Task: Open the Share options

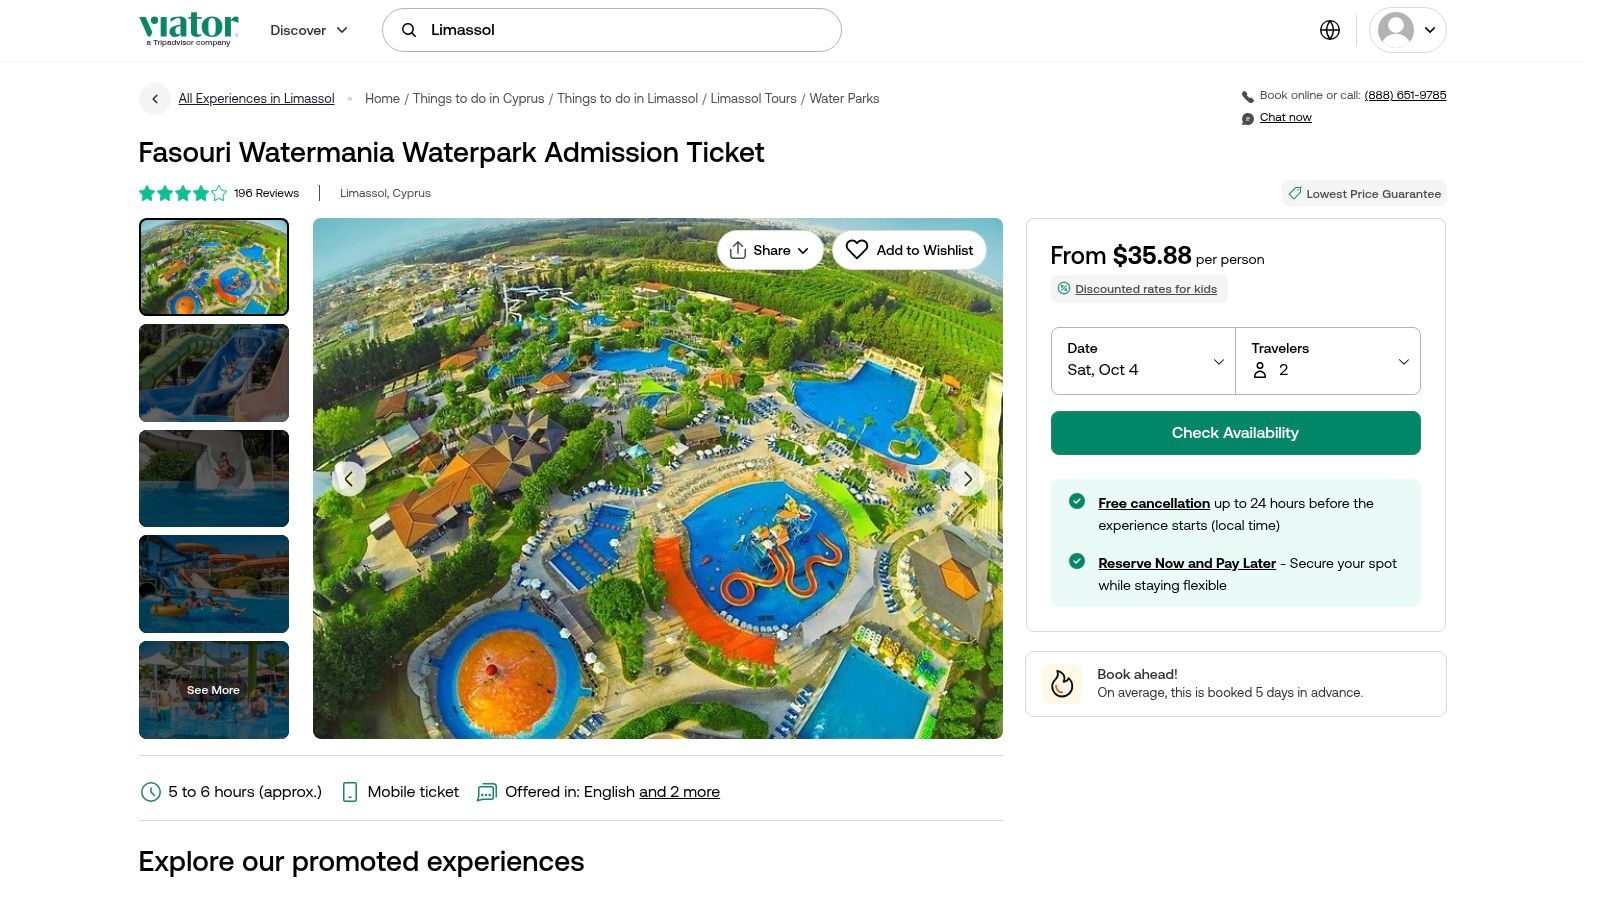Action: click(769, 250)
